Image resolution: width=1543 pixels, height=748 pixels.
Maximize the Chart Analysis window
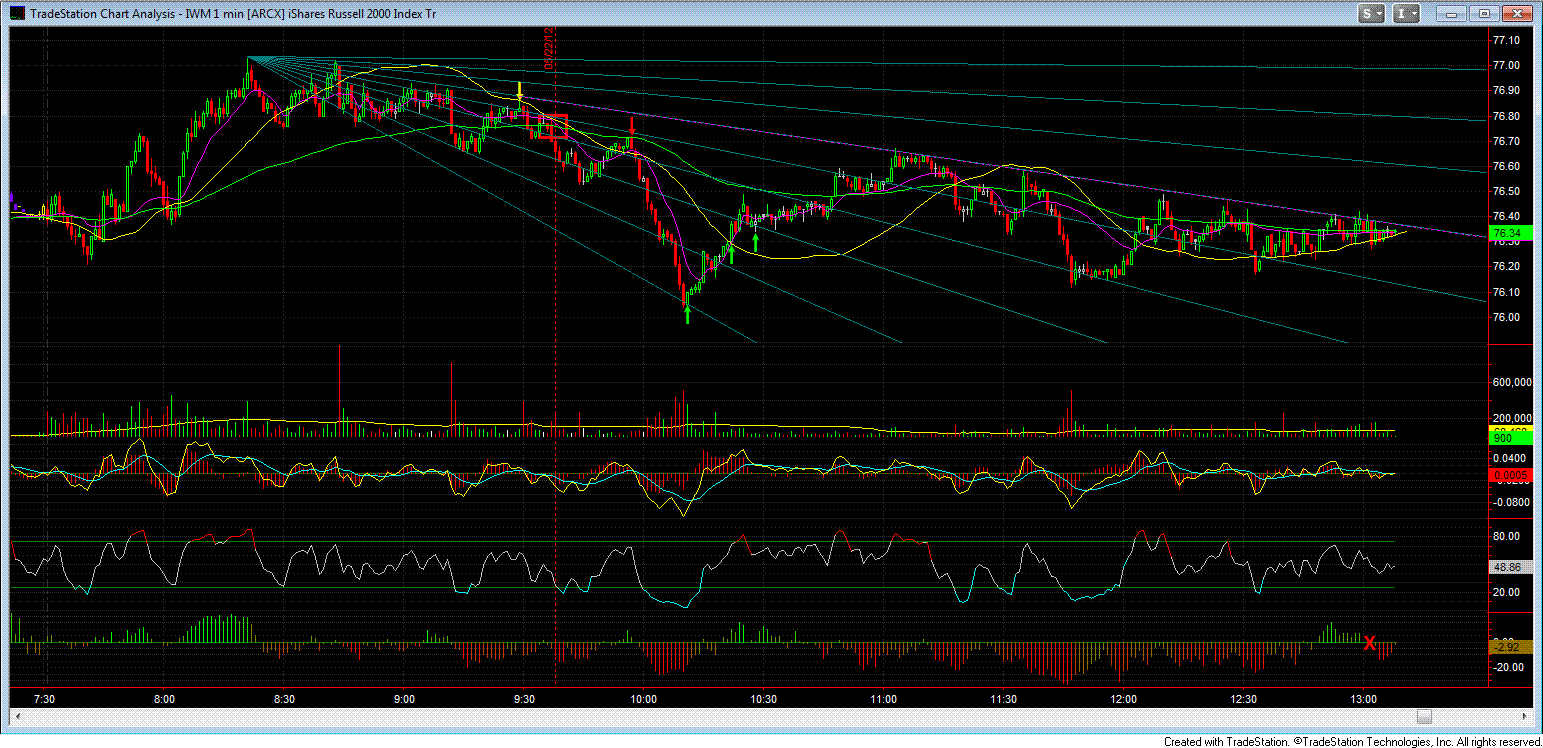point(1484,14)
